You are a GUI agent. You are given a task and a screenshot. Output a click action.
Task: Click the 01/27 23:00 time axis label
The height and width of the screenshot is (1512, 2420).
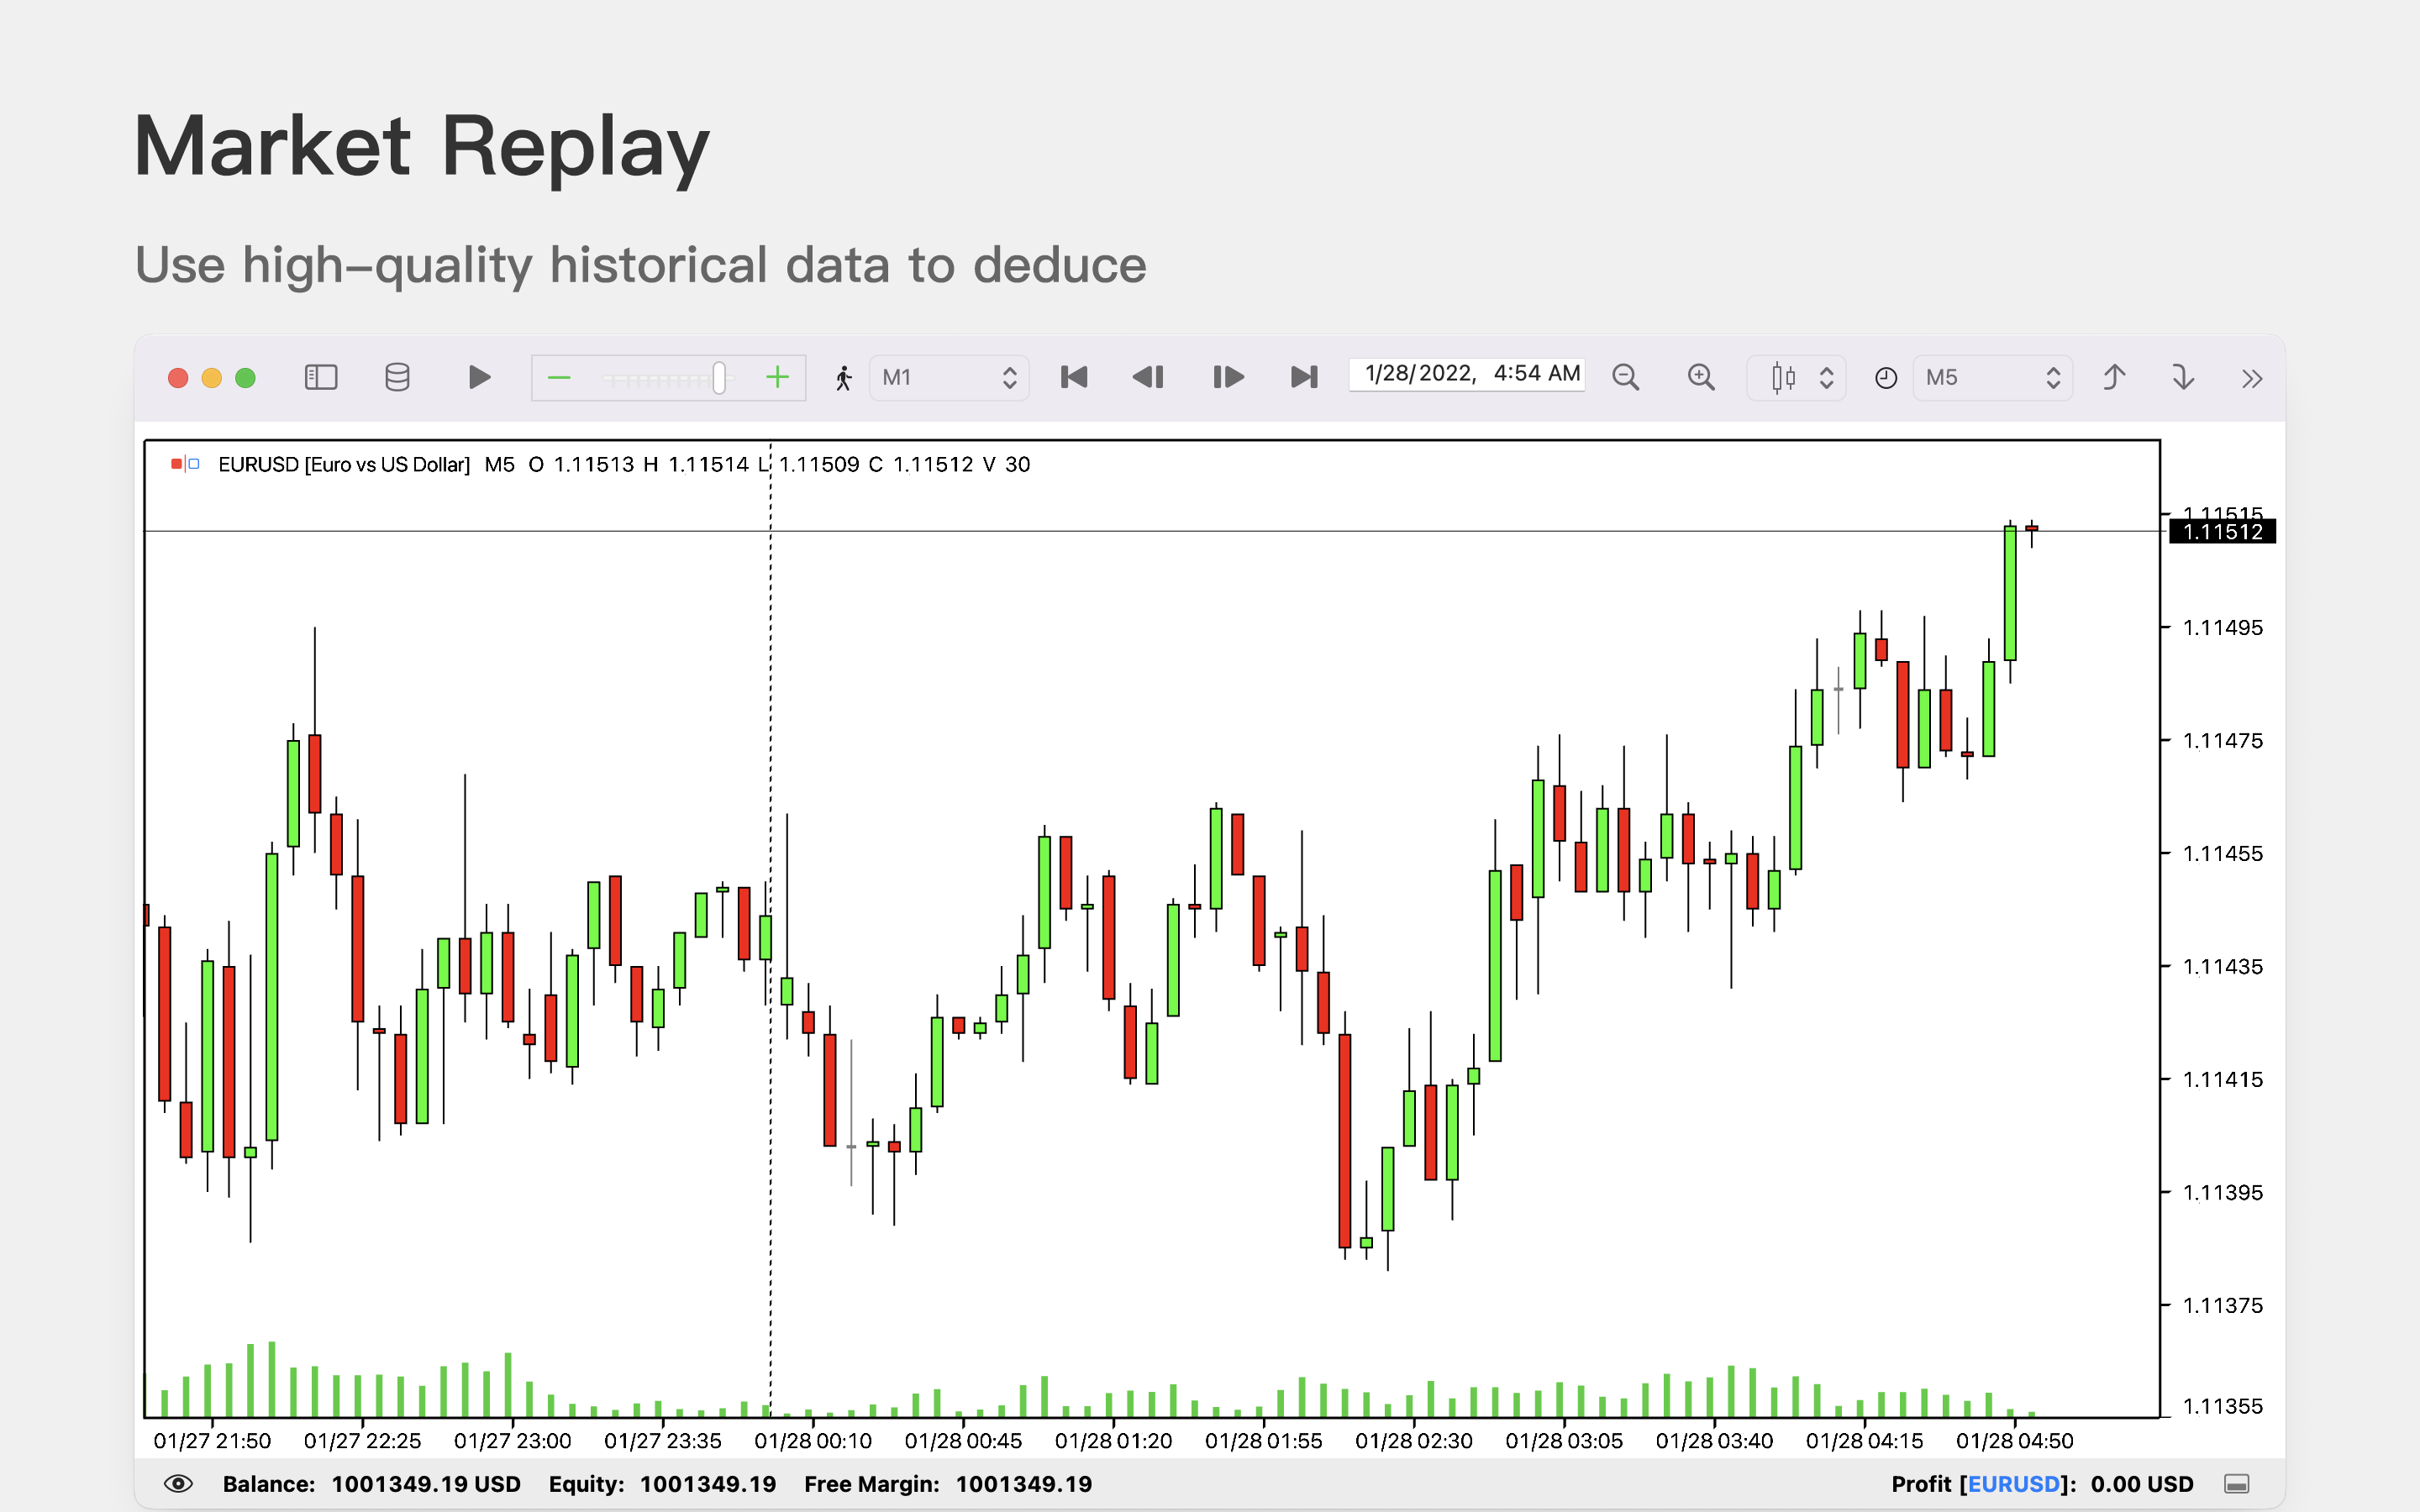click(512, 1441)
